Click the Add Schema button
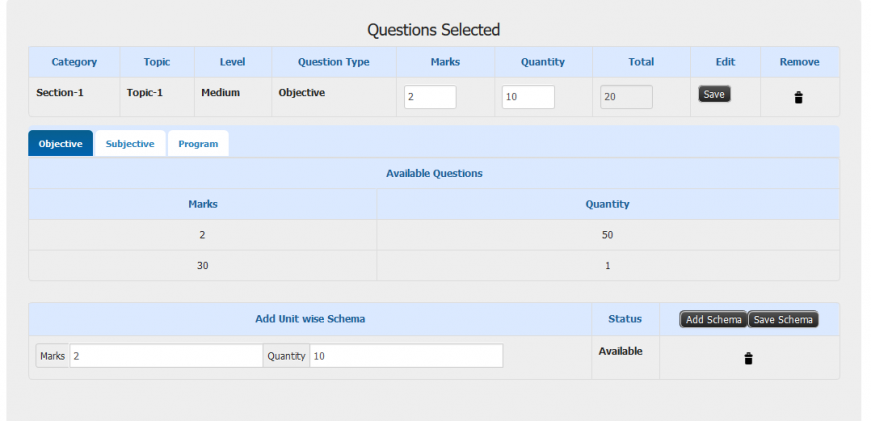The image size is (871, 421). (x=713, y=319)
